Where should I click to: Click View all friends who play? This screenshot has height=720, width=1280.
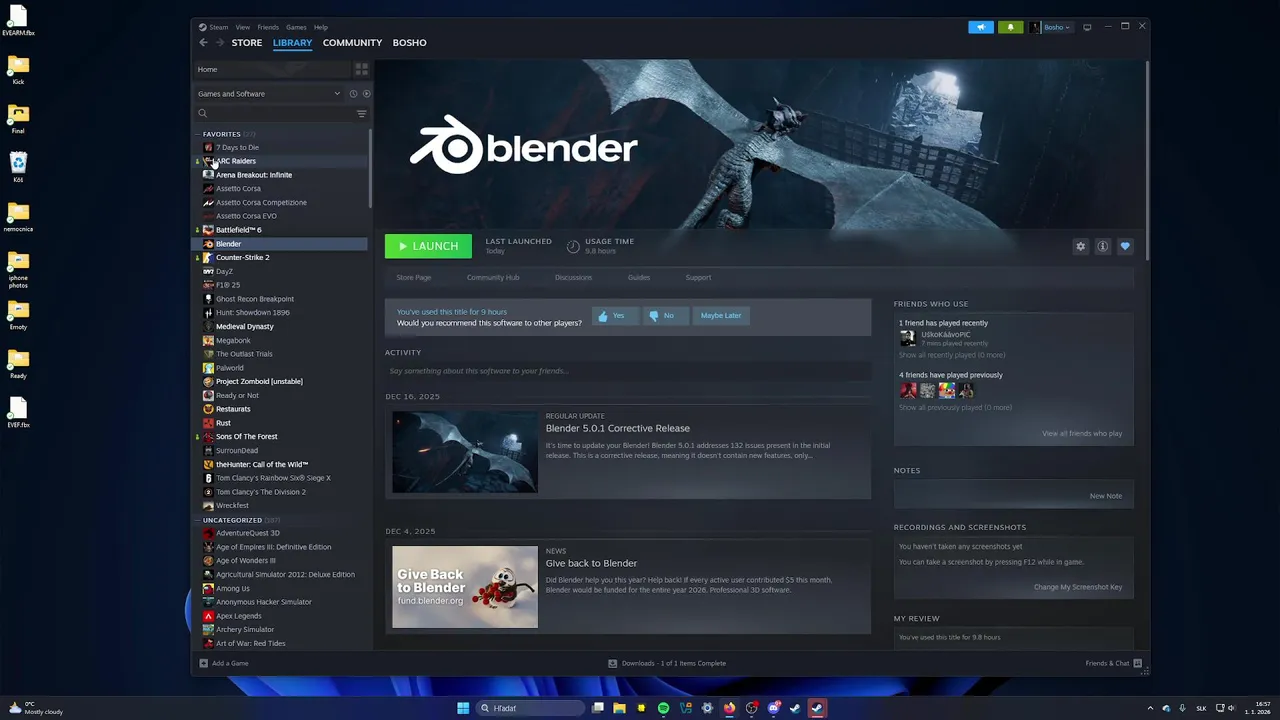pos(1082,433)
